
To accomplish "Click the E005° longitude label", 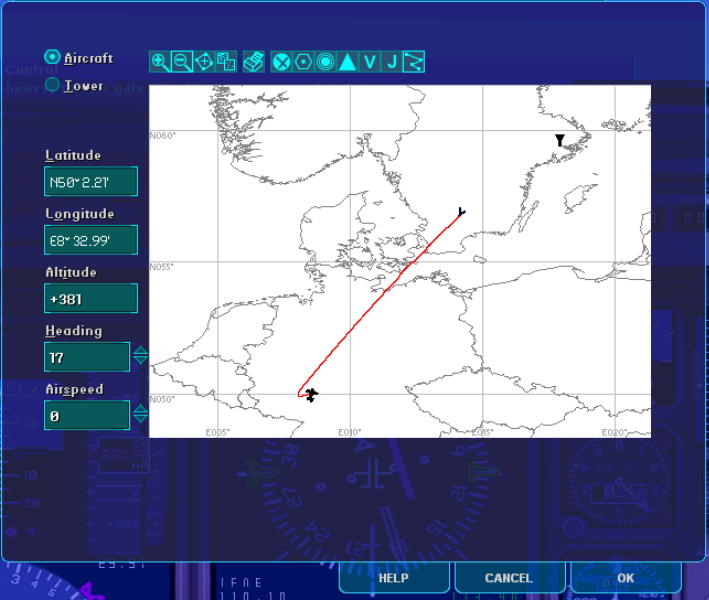I will coord(217,433).
